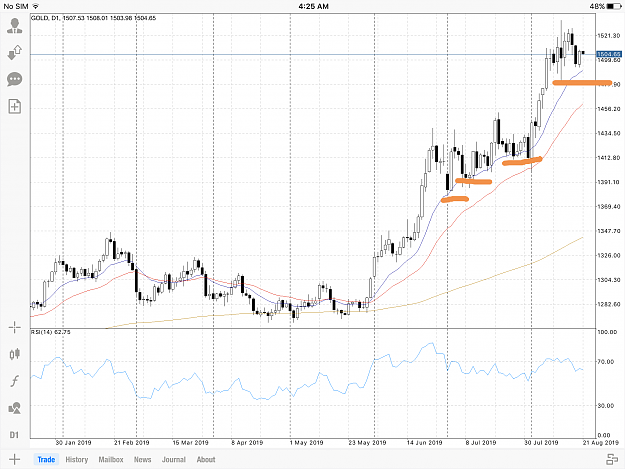Click the 1369.40 price axis label
625x469 pixels.
[x=609, y=206]
